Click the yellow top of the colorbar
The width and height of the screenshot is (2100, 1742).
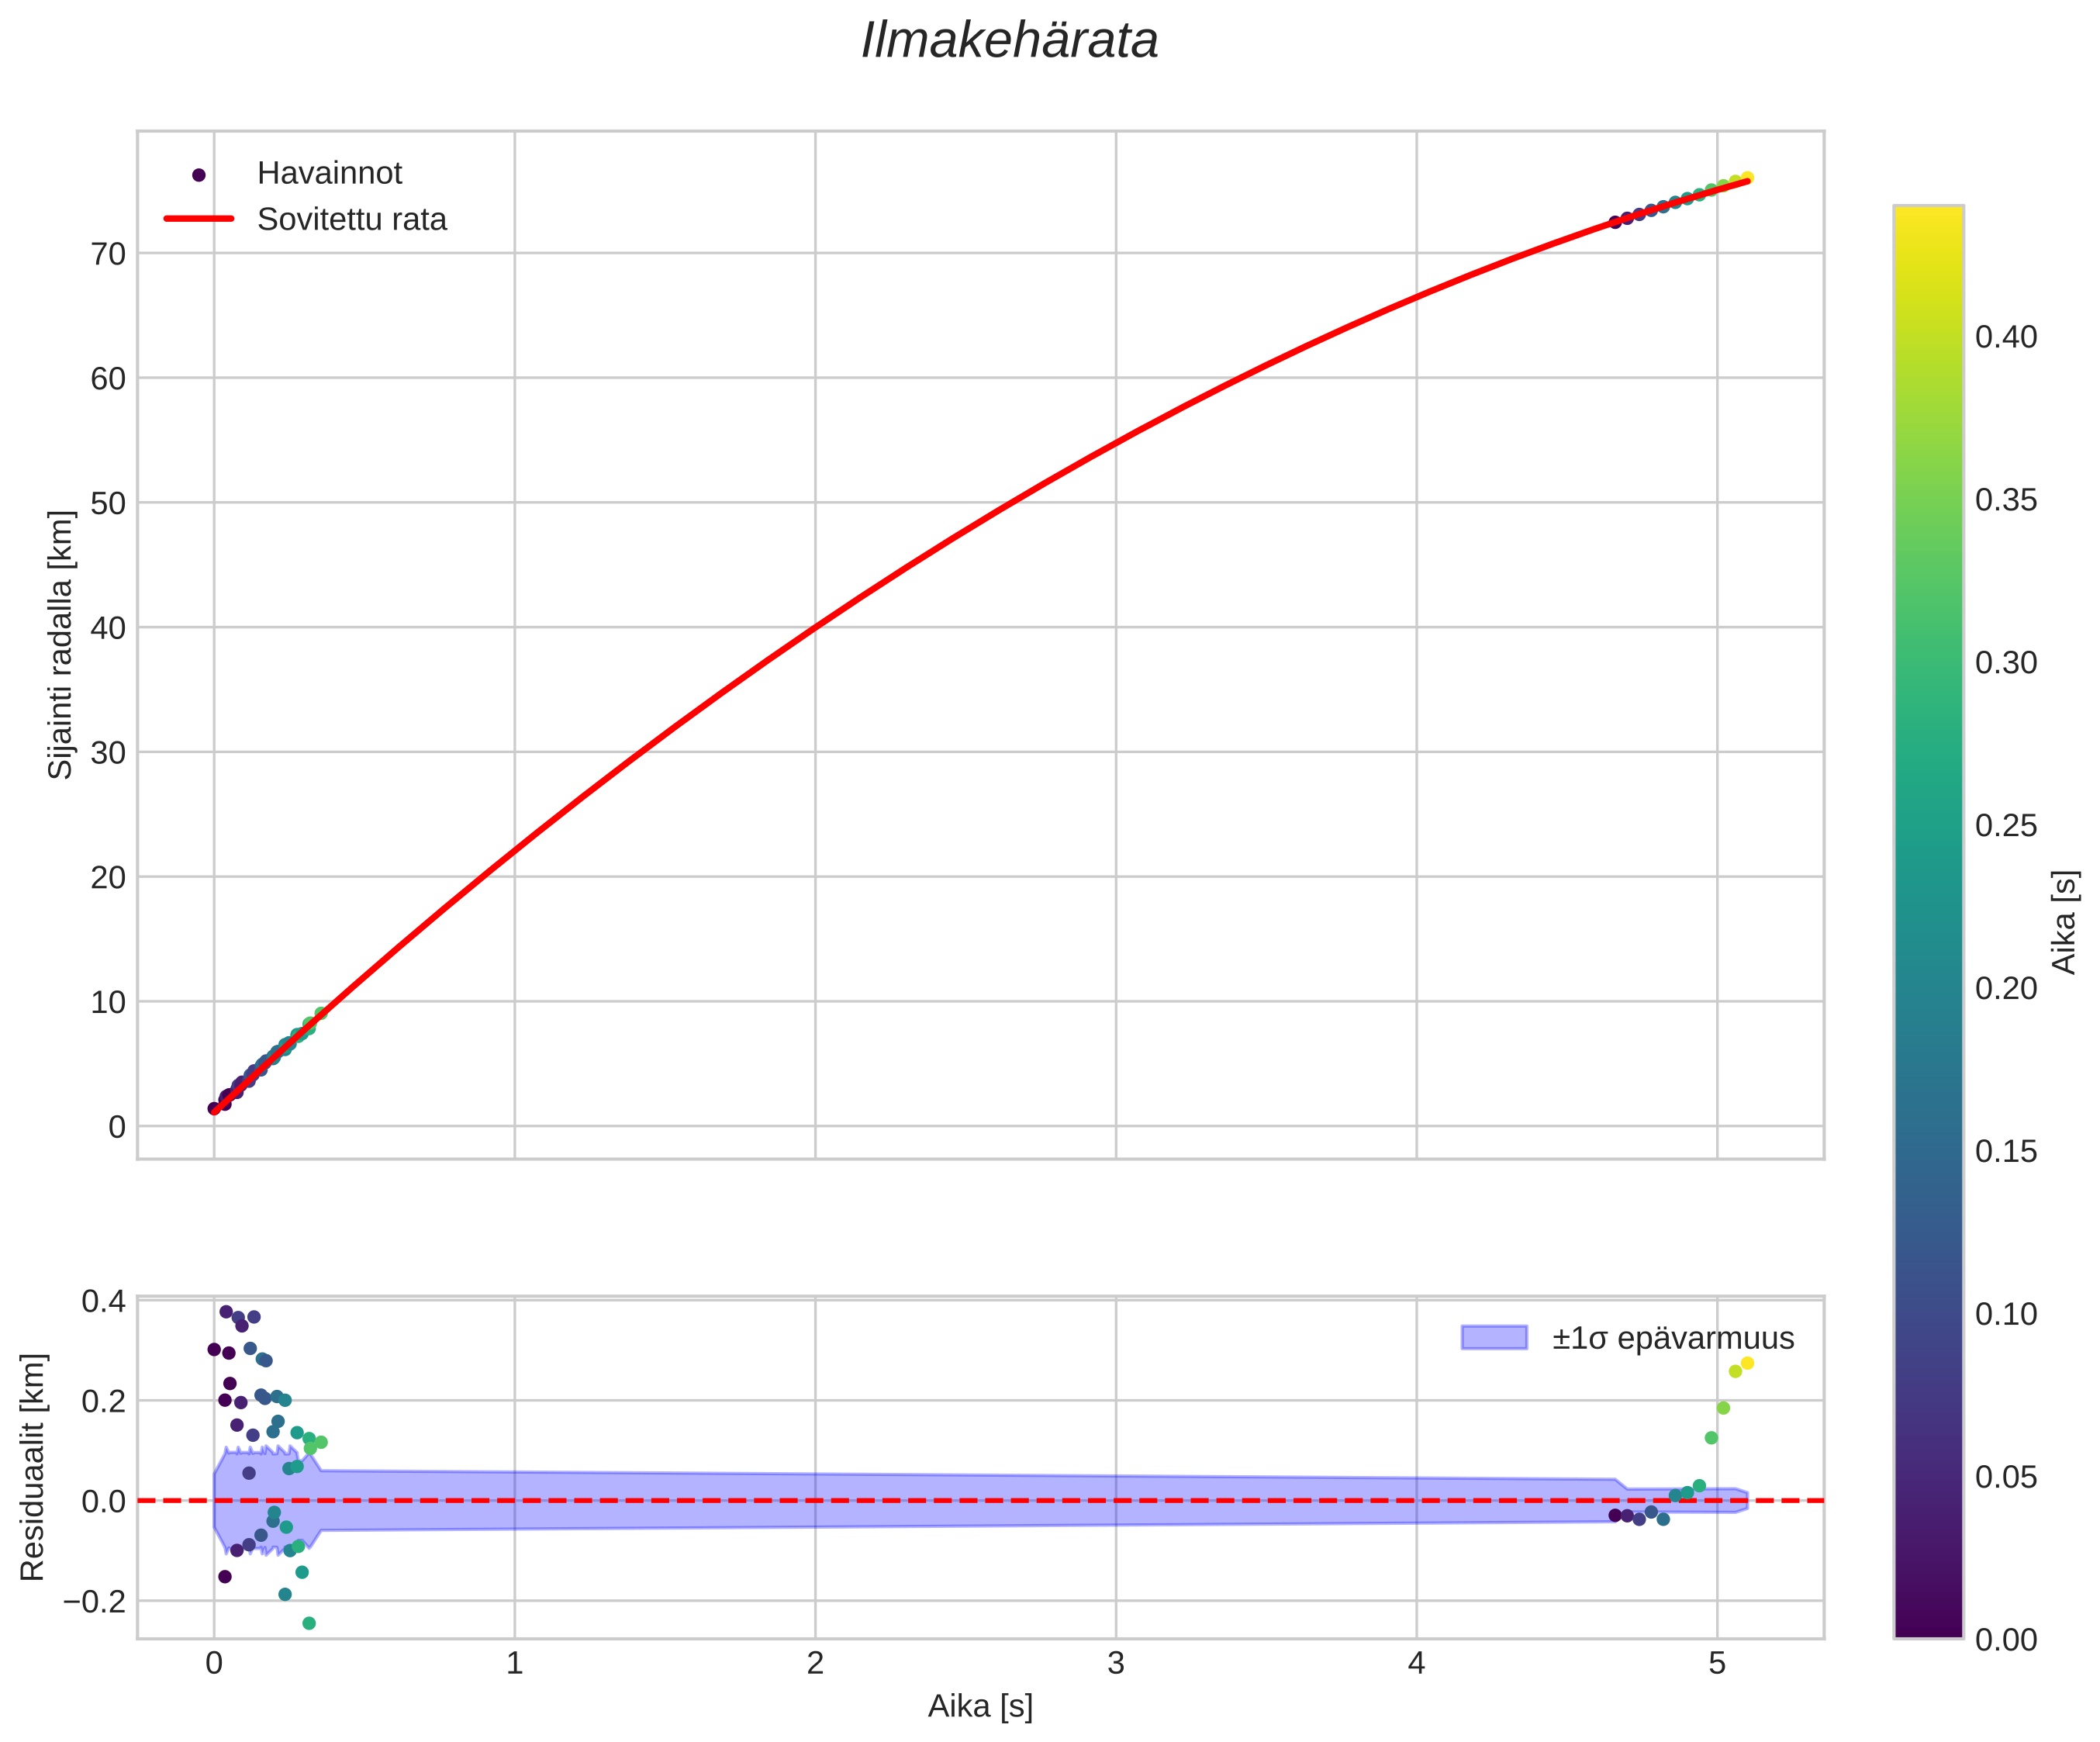coord(1928,215)
